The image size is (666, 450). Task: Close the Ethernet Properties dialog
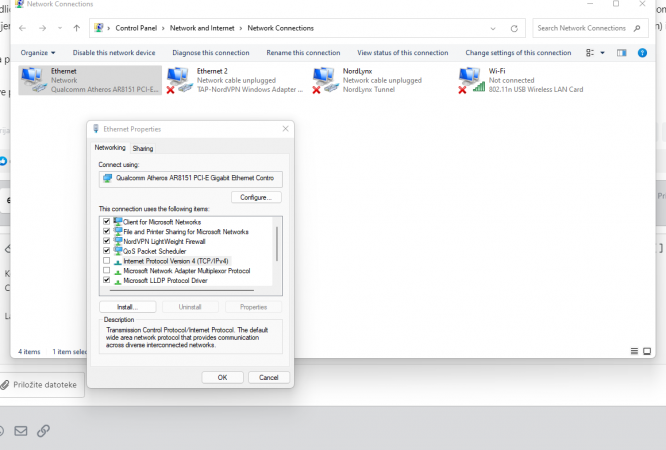(x=285, y=129)
